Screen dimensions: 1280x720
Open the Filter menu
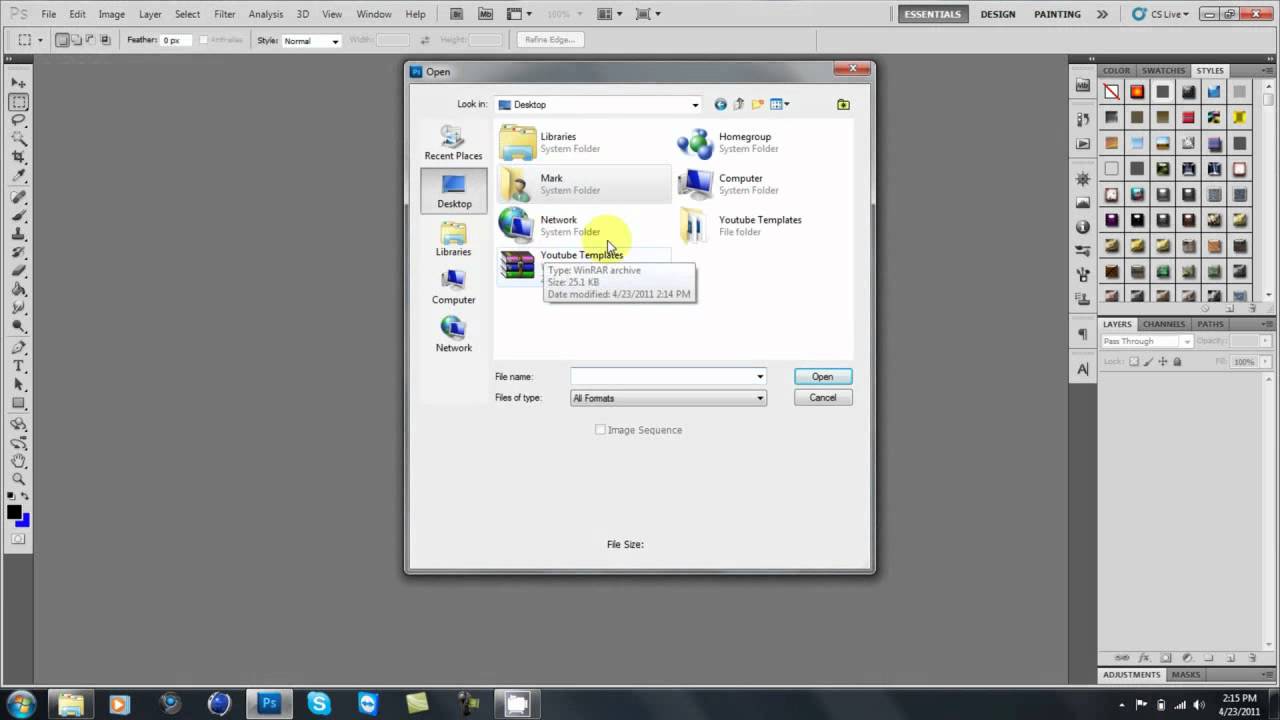pos(225,14)
